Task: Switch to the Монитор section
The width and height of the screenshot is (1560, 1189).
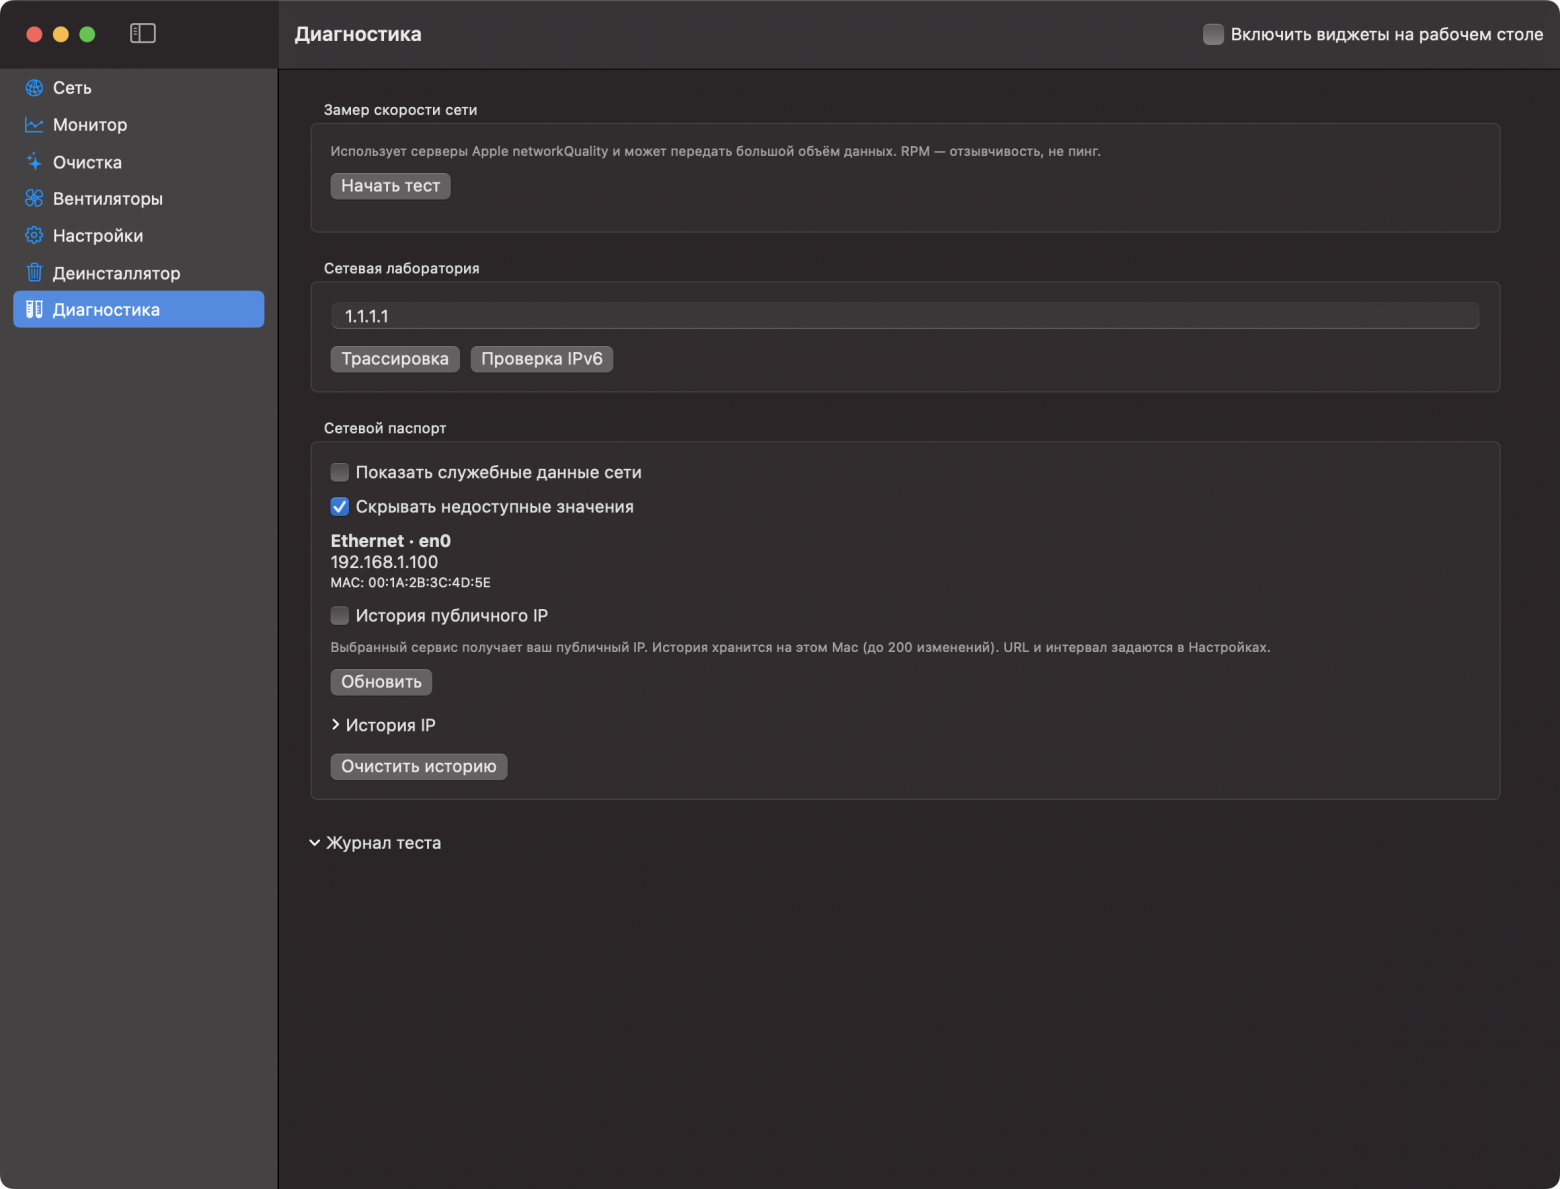Action: coord(139,125)
